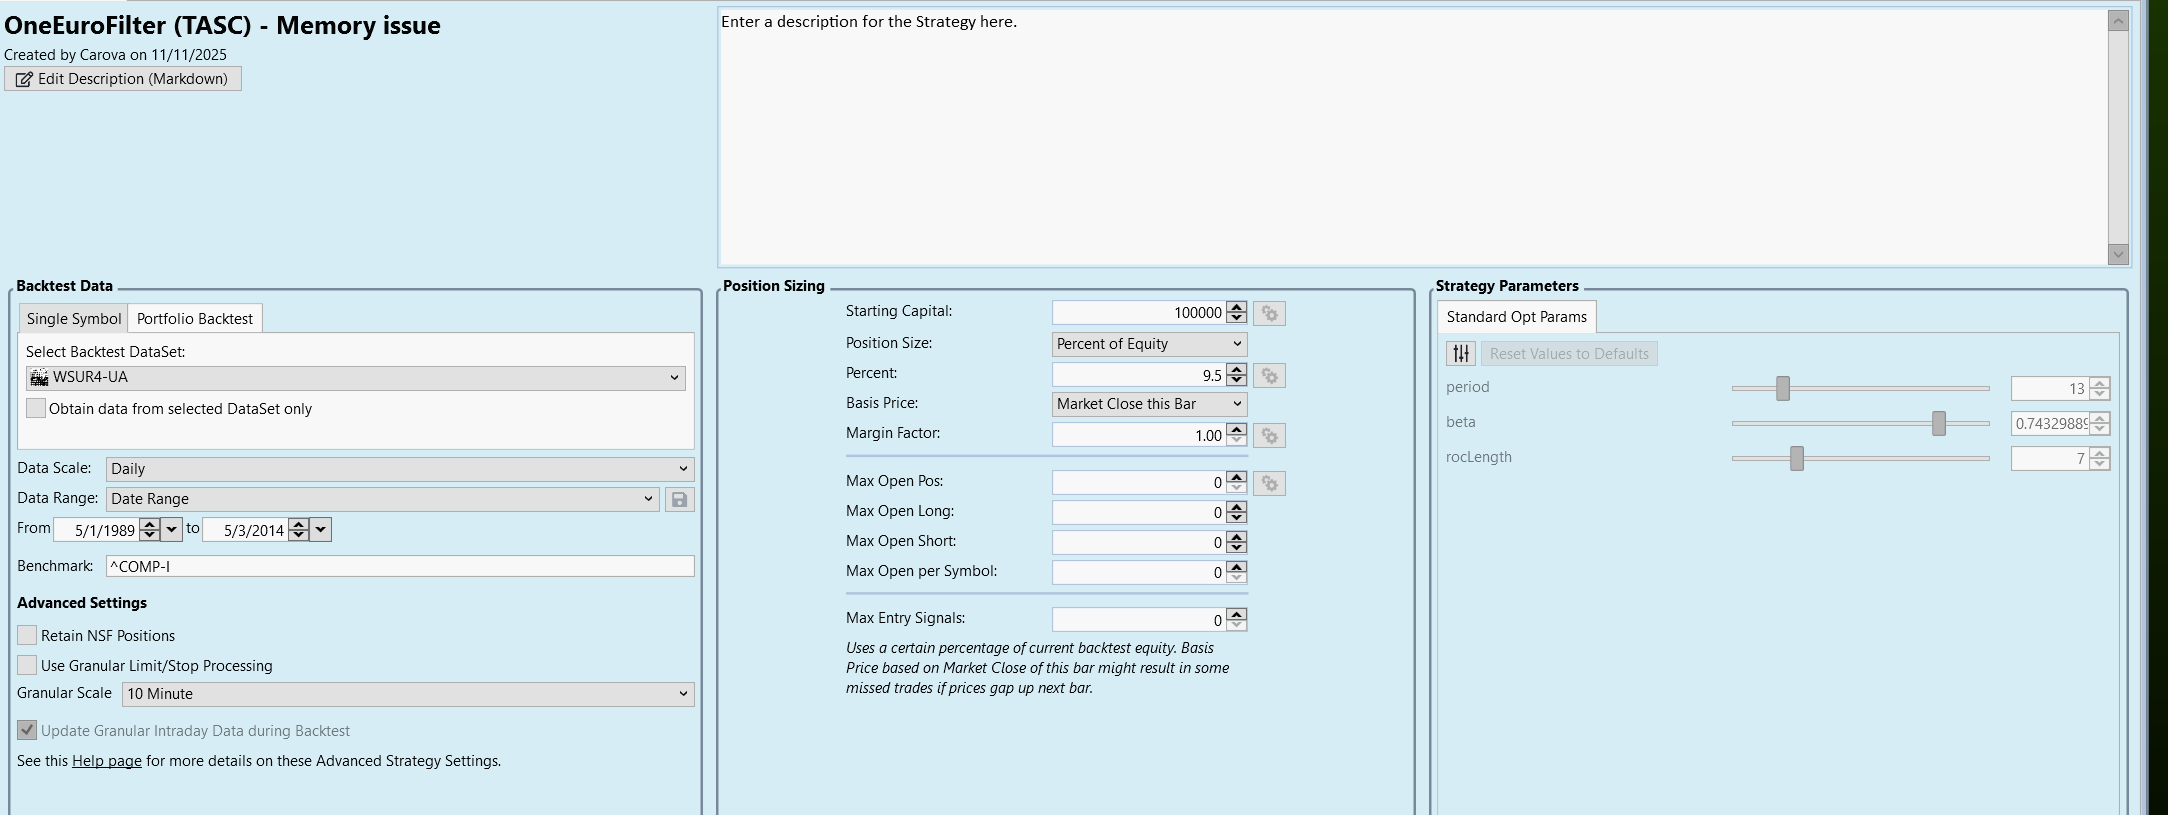Click the parameter sliders settings icon

[x=1461, y=354]
